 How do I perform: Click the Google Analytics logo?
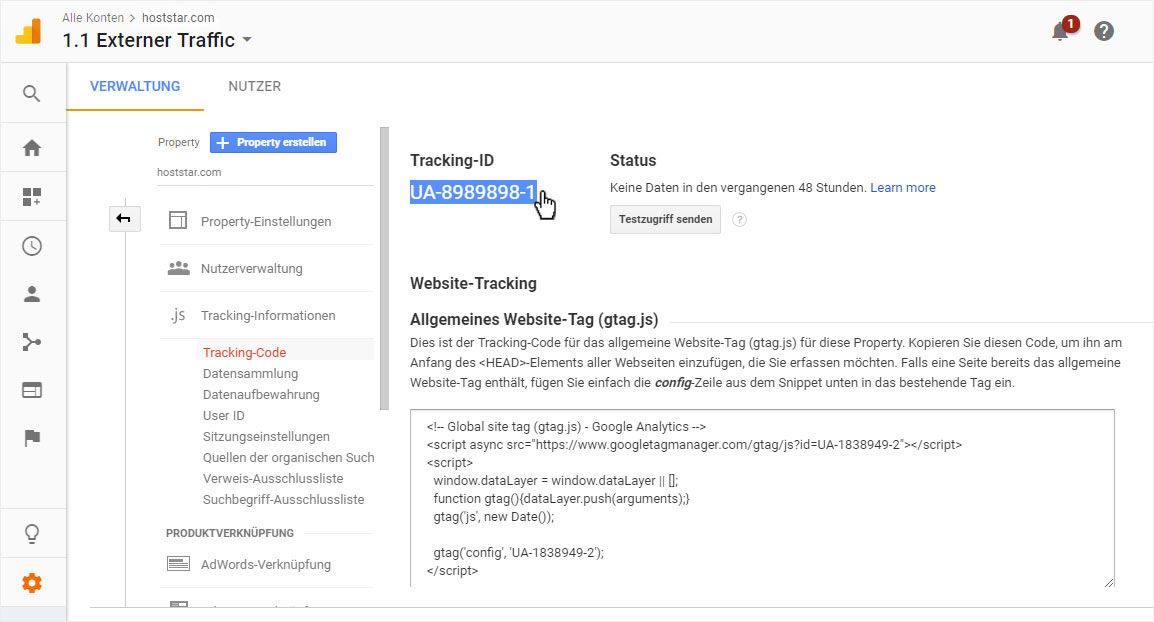click(x=29, y=31)
